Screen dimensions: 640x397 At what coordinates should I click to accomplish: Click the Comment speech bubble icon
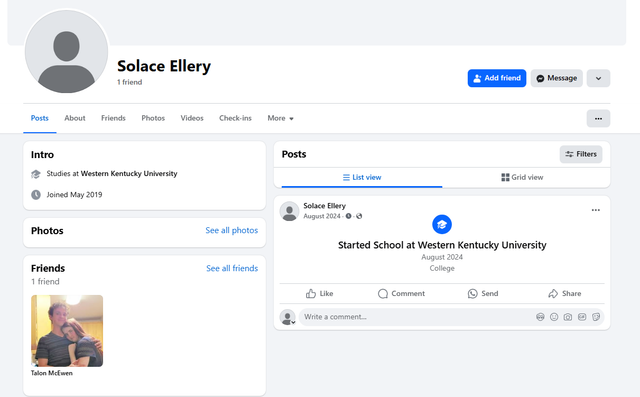(382, 294)
